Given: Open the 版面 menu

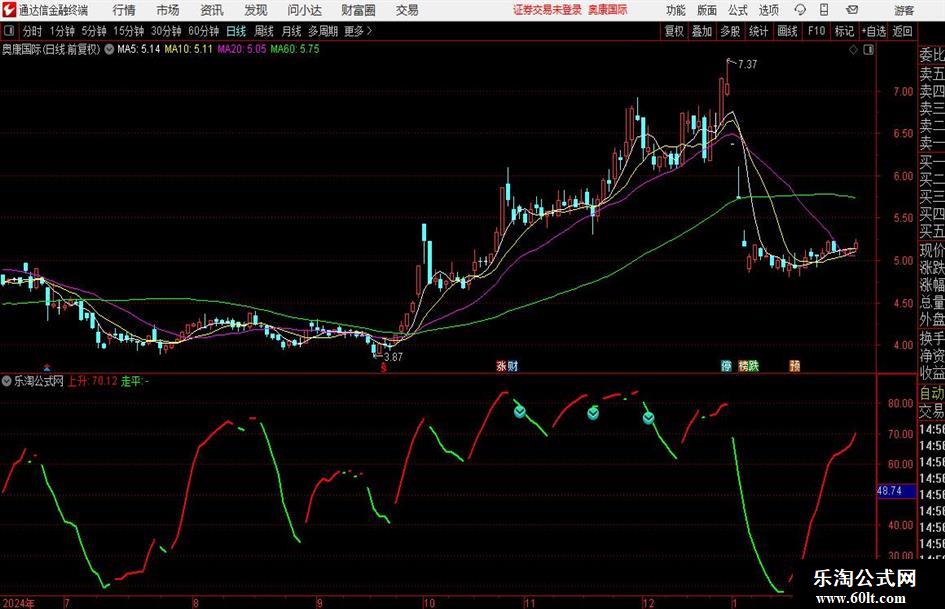Looking at the screenshot, I should coord(707,10).
